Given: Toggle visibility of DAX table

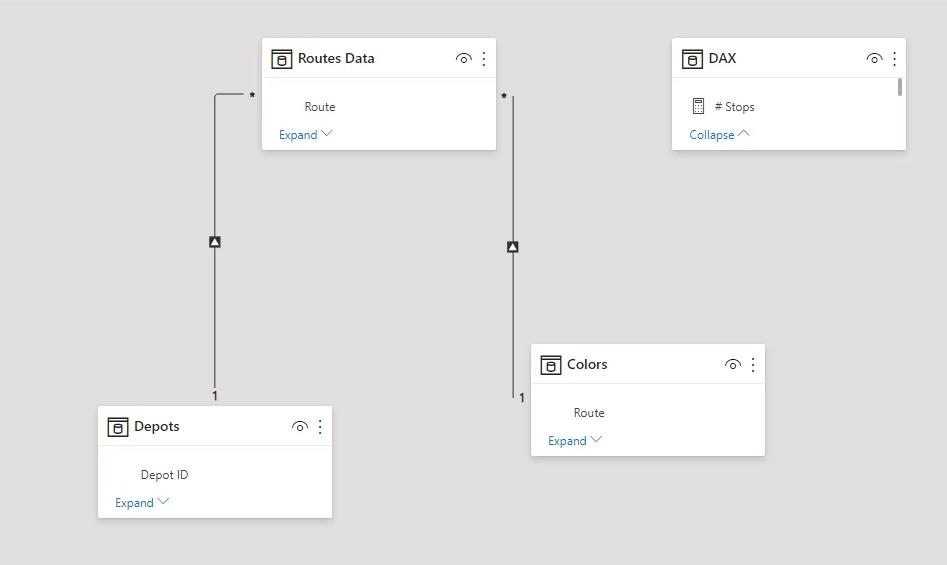Looking at the screenshot, I should pyautogui.click(x=874, y=59).
